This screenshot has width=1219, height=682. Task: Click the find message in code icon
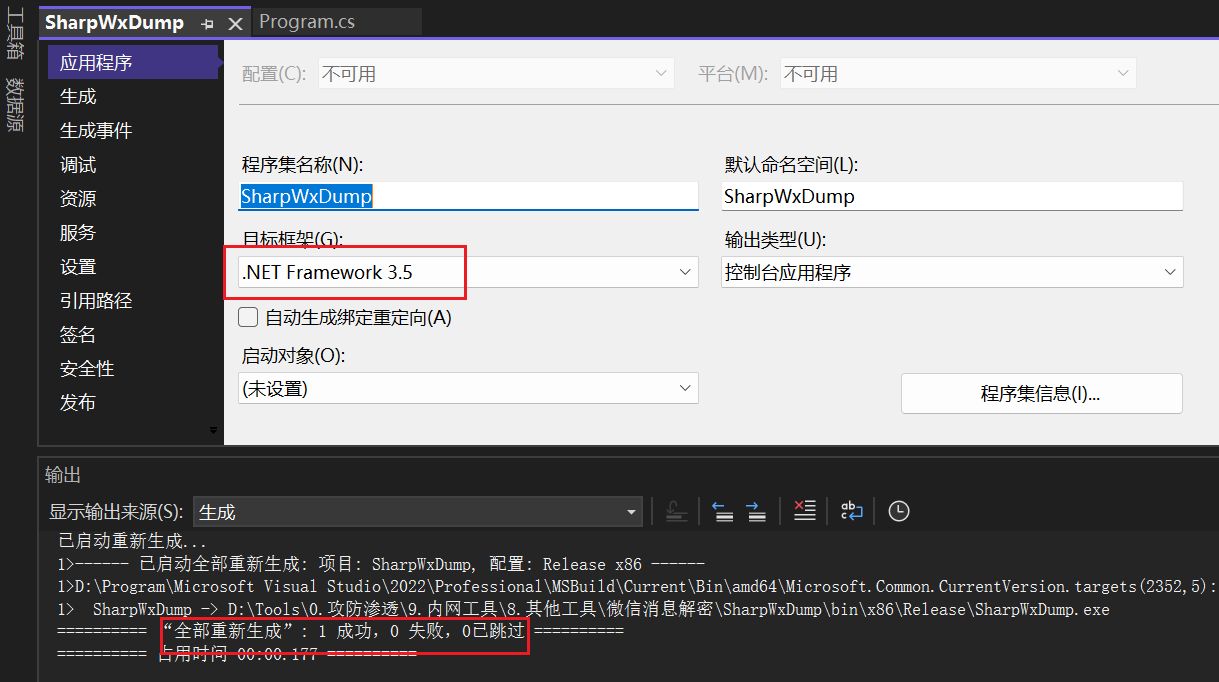(x=677, y=511)
